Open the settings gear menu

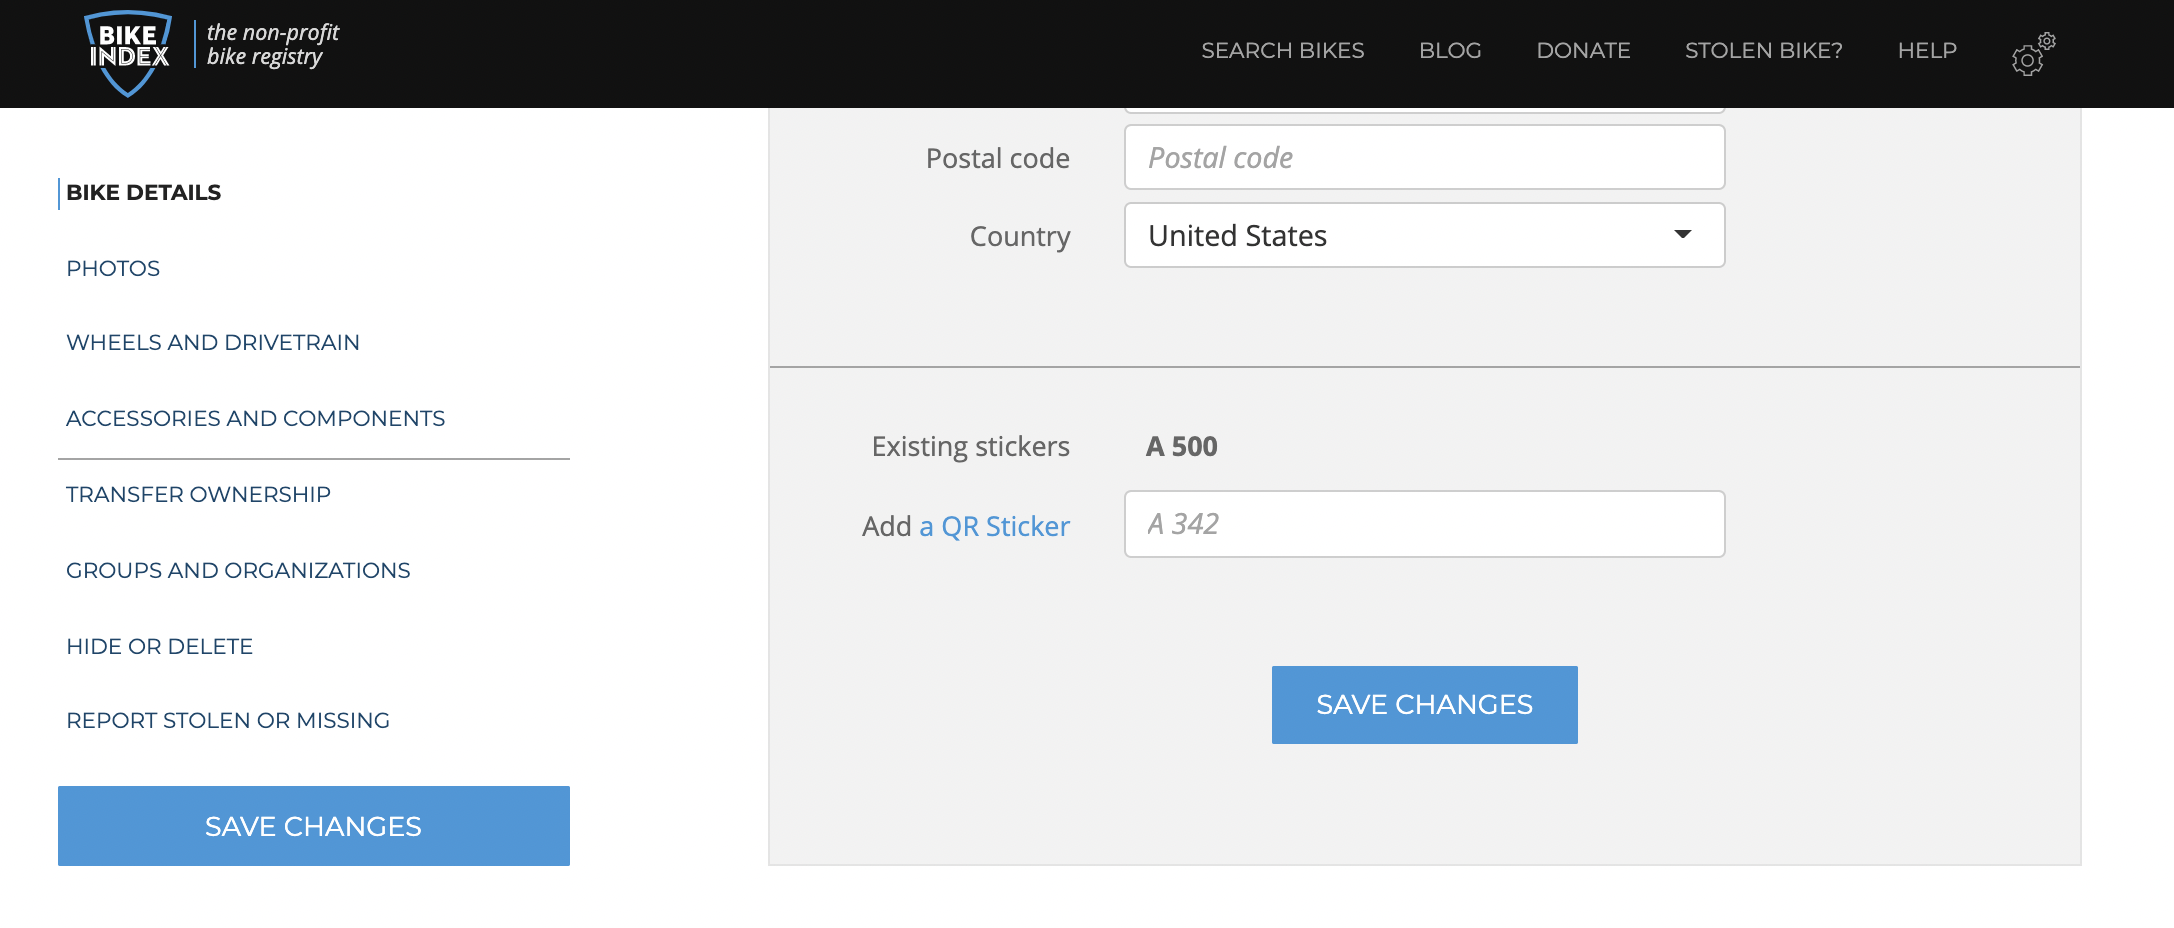[2031, 55]
